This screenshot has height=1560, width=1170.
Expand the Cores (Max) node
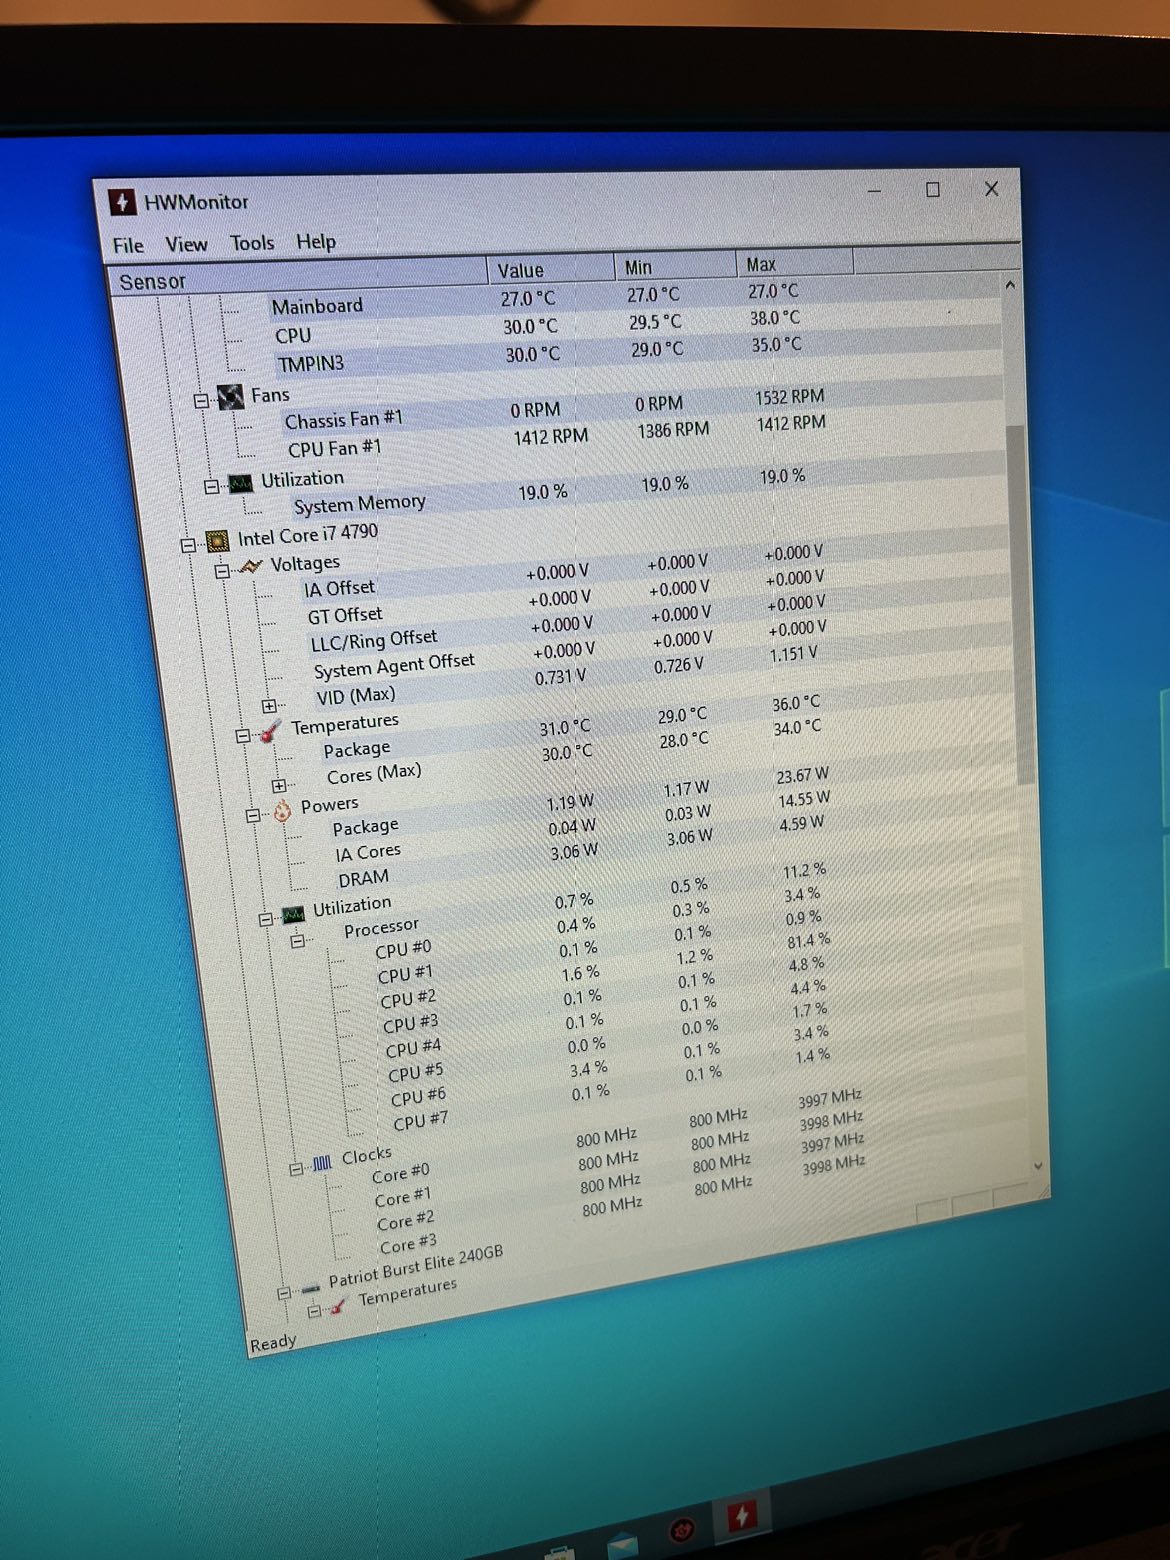click(x=279, y=786)
